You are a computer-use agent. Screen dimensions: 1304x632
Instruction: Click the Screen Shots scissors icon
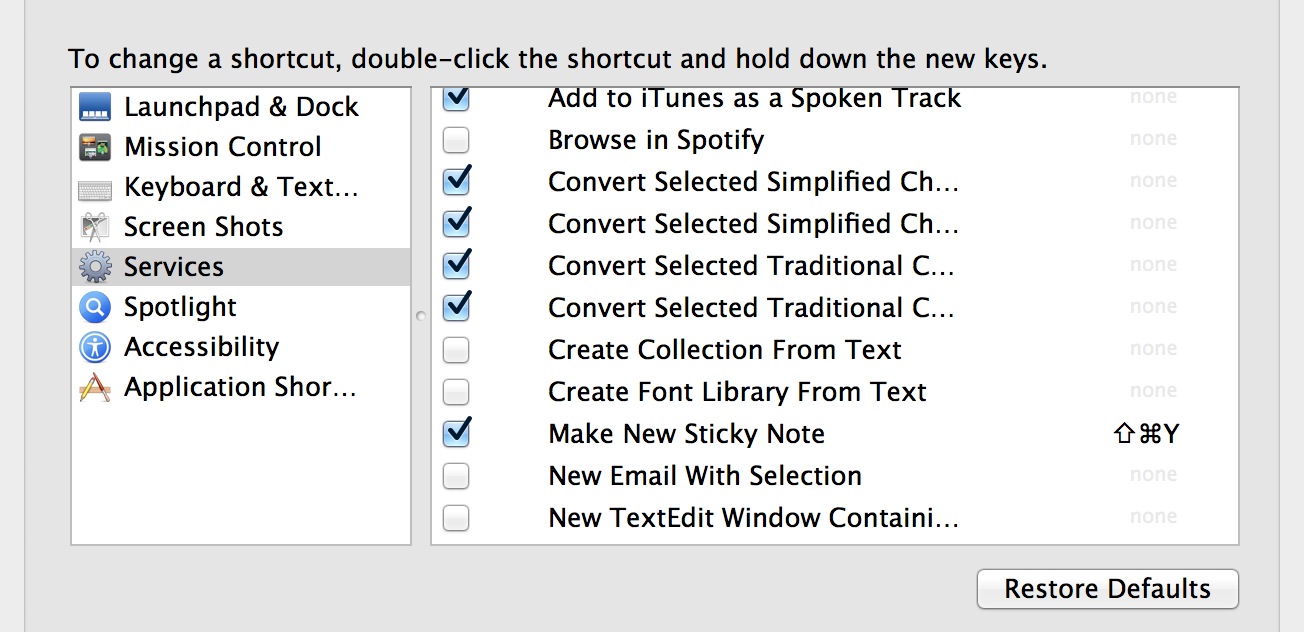click(x=94, y=227)
